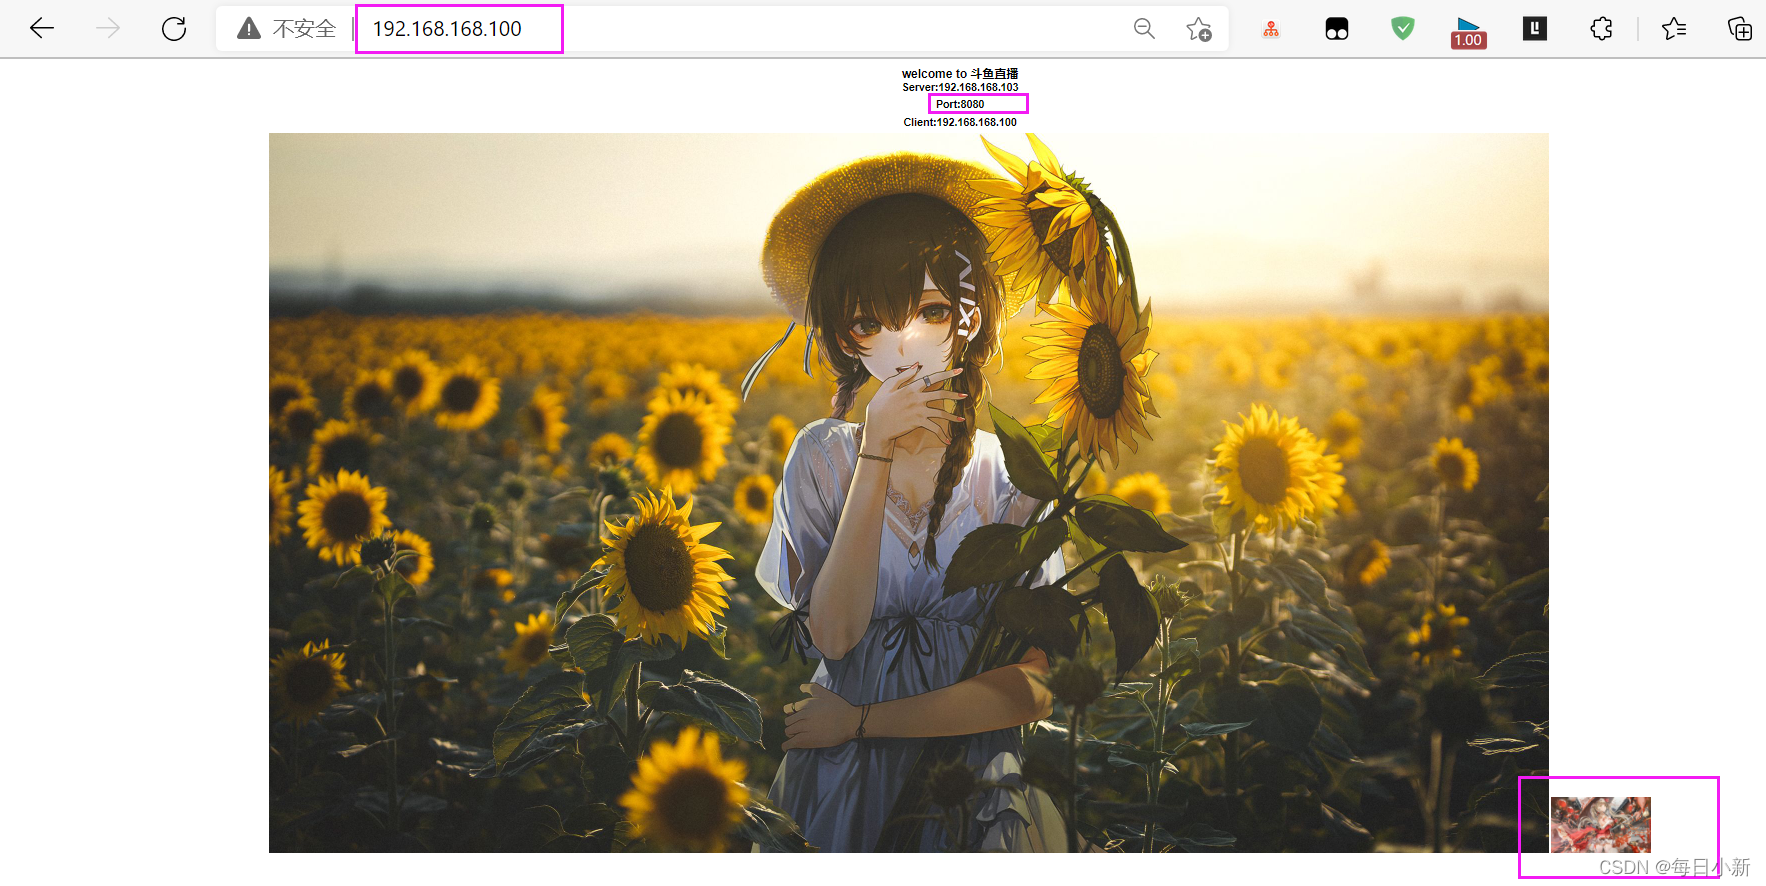Open the collections panel
1766x886 pixels.
[1740, 28]
